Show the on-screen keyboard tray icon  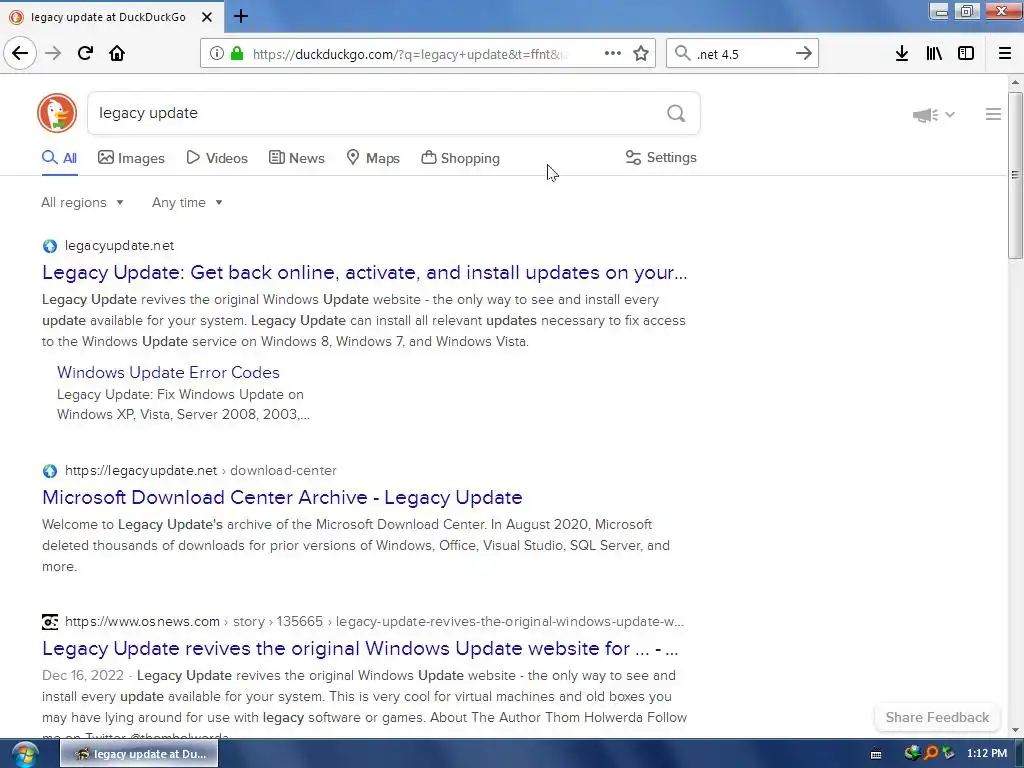876,754
